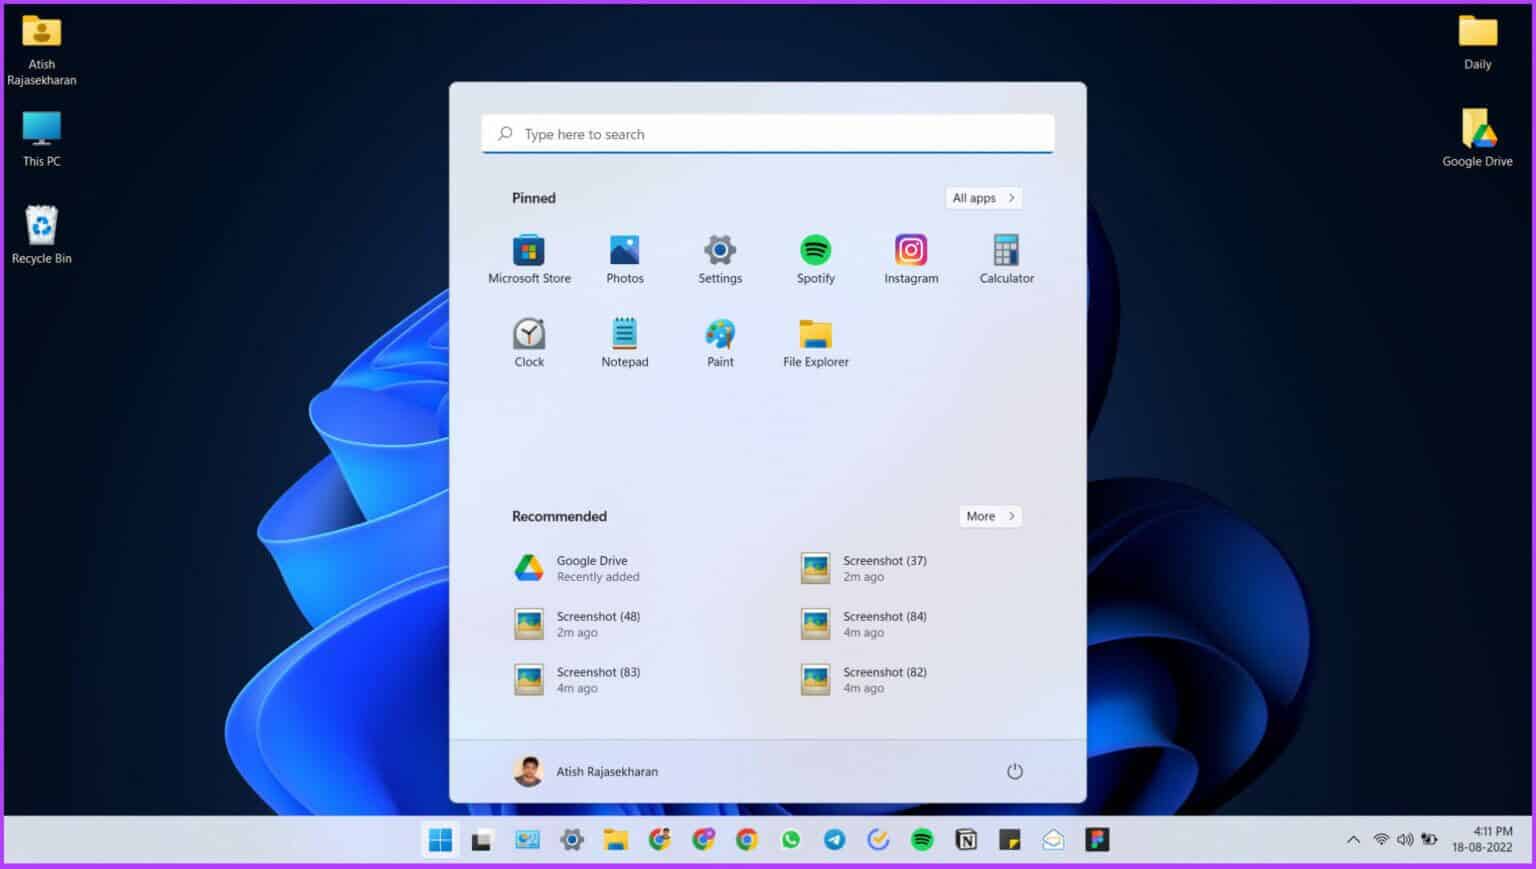The image size is (1536, 869).
Task: Open File Explorer from pinned apps
Action: pyautogui.click(x=815, y=343)
